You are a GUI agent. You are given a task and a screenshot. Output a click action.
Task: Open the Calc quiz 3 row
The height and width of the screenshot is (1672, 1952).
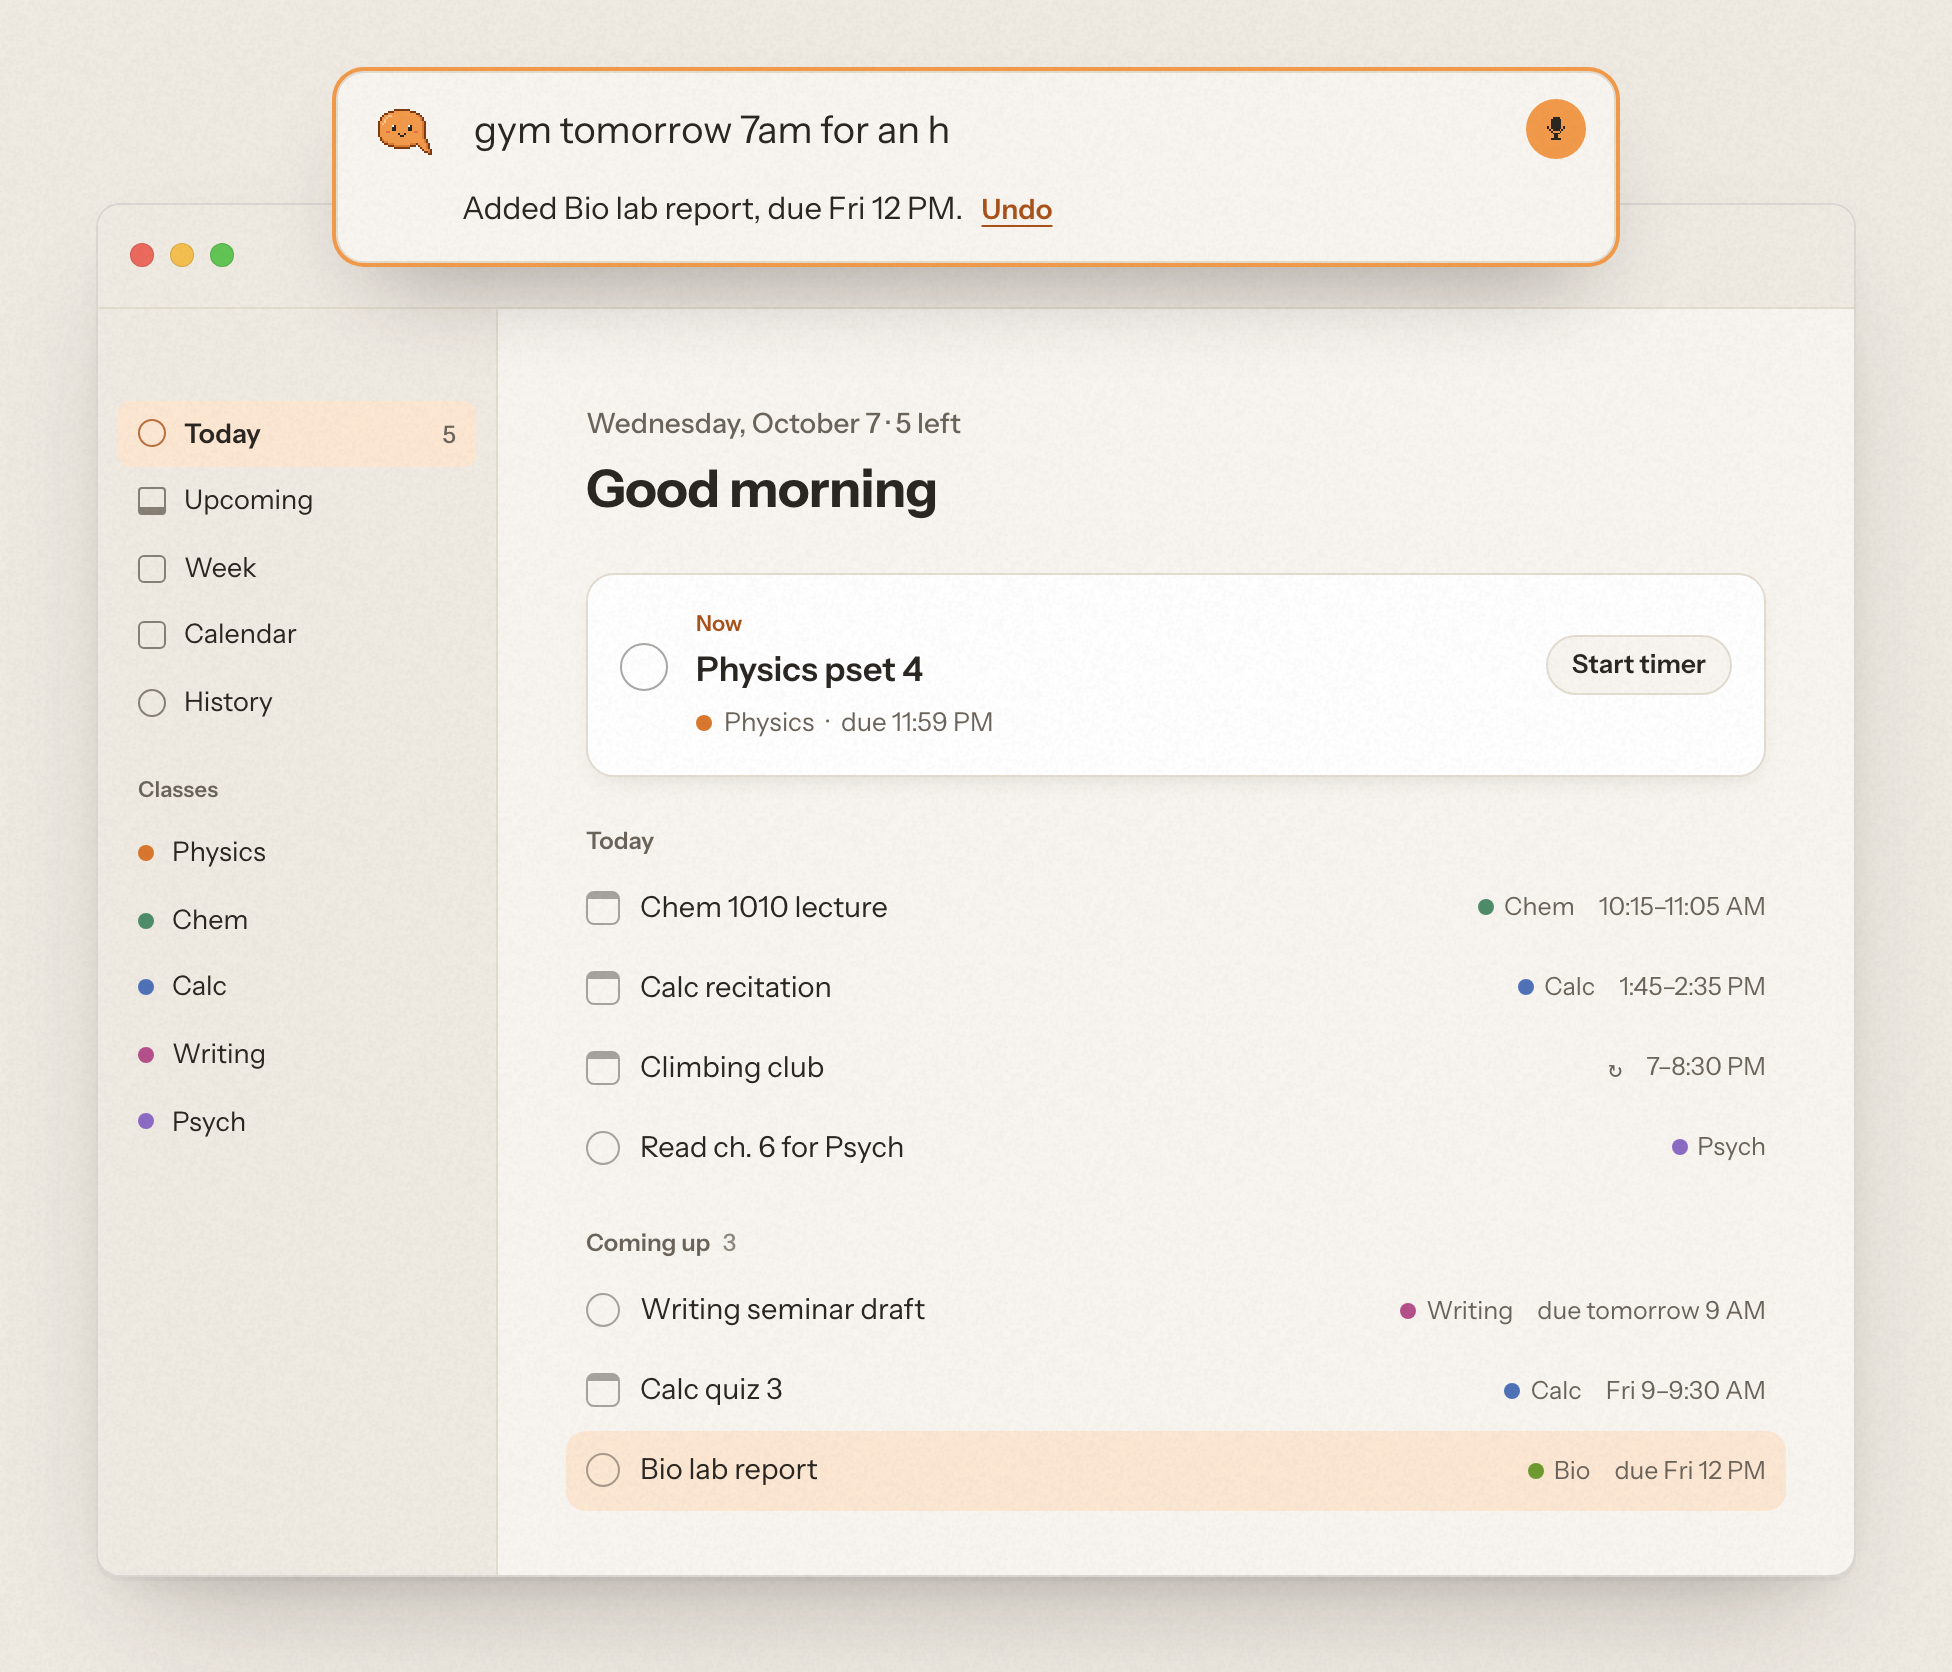coord(1175,1389)
